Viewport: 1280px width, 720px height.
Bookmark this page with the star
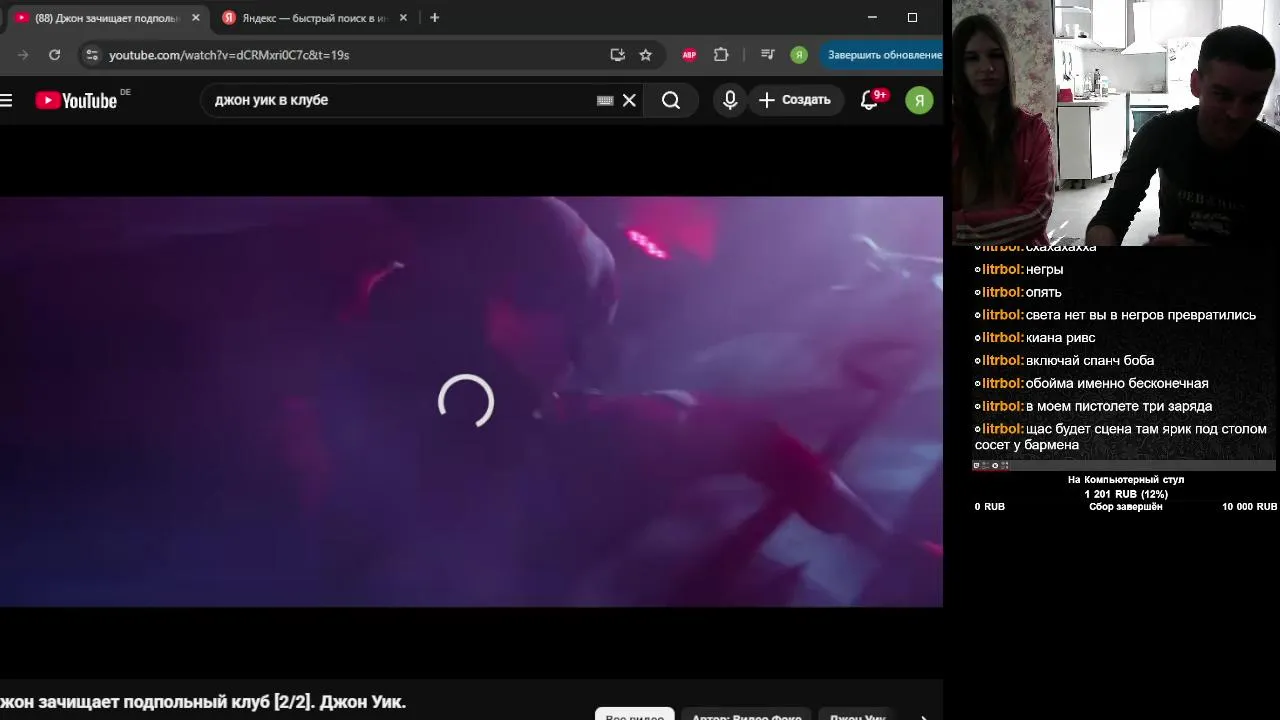click(645, 55)
